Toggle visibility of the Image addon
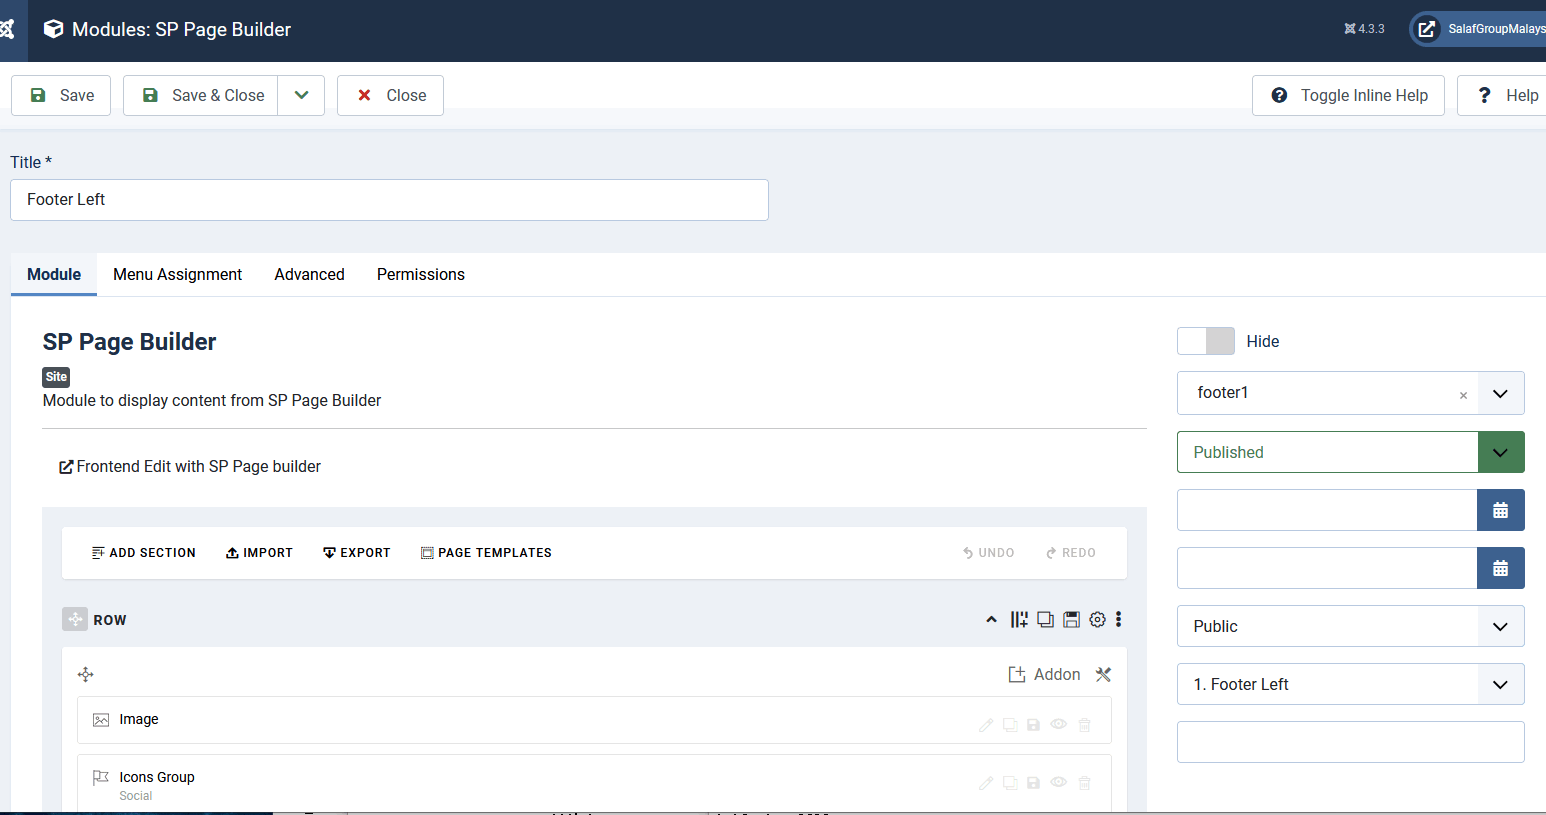Screen dimensions: 1546x815 tap(1058, 725)
